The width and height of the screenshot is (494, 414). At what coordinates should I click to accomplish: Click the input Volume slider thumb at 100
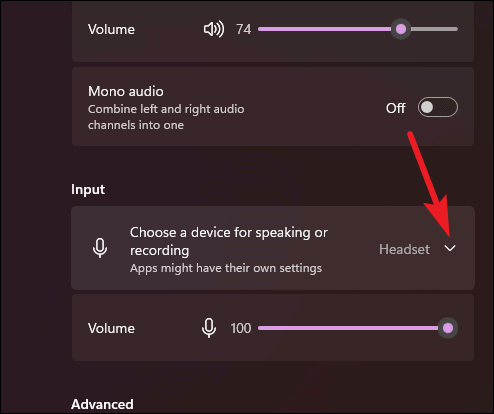point(448,328)
